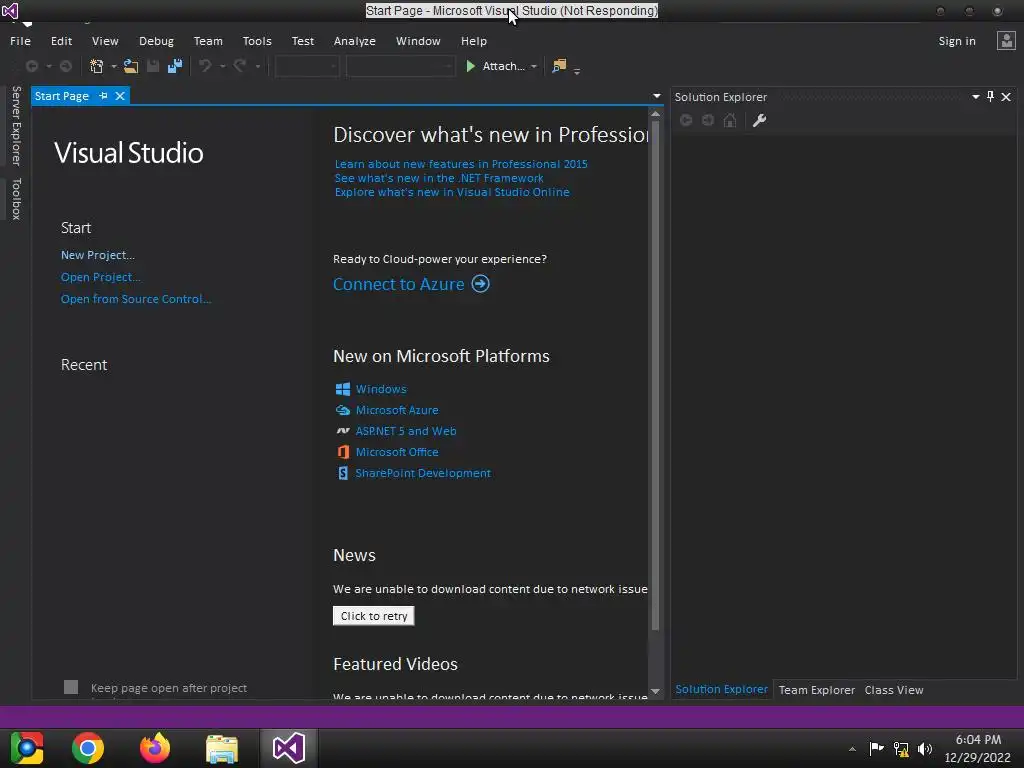Click the Start Page vertical scrollbar thumb
This screenshot has height=768, width=1024.
655,376
